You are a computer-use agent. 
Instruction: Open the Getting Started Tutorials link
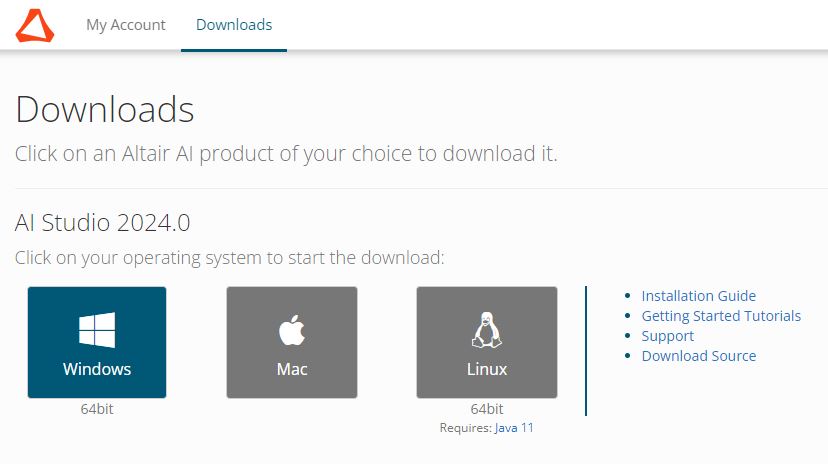(x=721, y=316)
